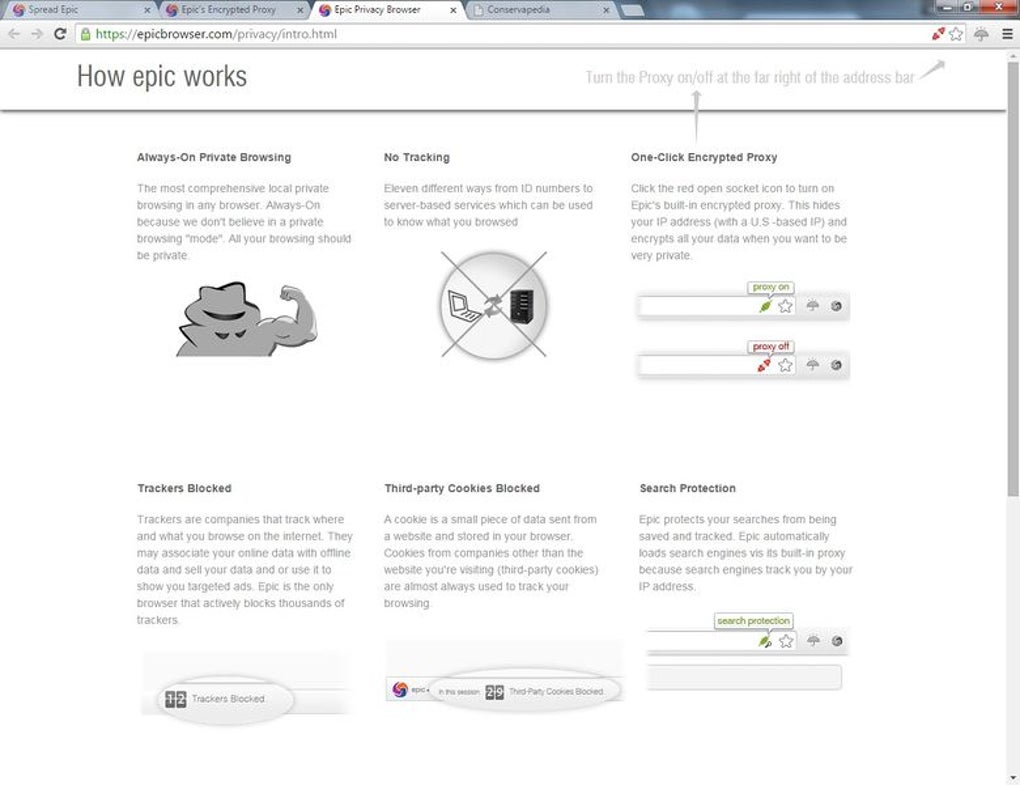1020x785 pixels.
Task: Click the 'search protection' tooltip label
Action: (753, 621)
